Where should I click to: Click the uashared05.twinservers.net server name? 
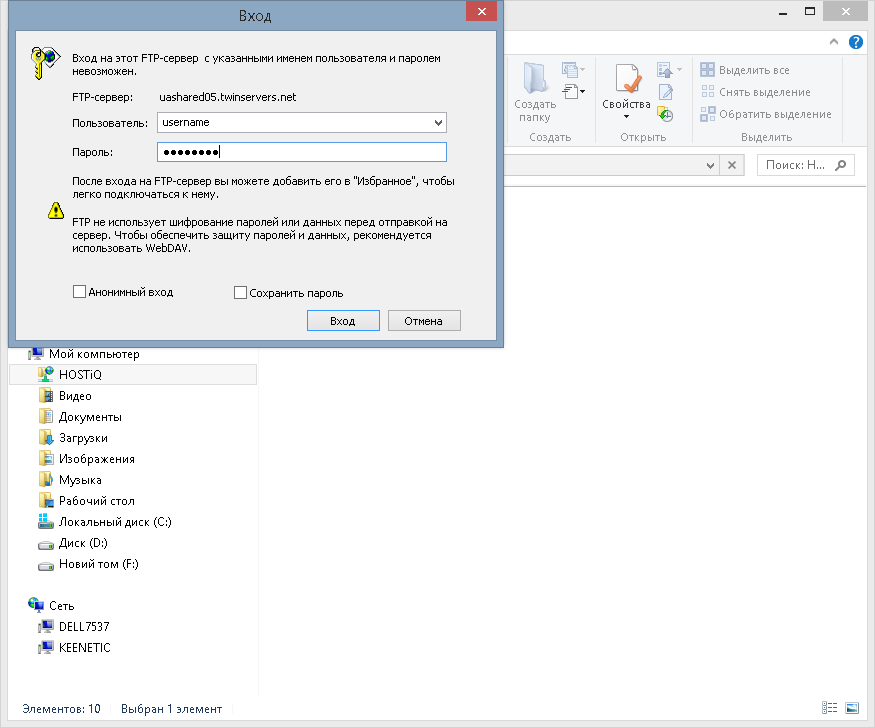coord(228,97)
